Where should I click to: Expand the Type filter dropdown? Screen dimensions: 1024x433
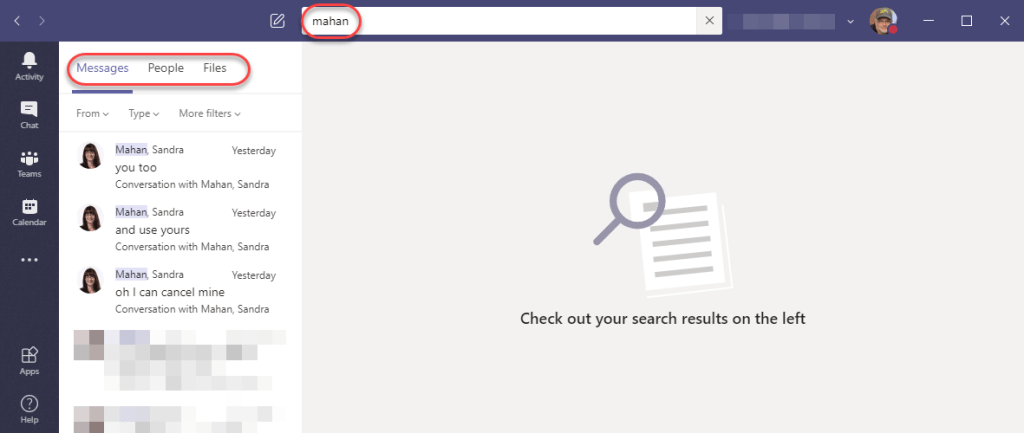click(144, 114)
